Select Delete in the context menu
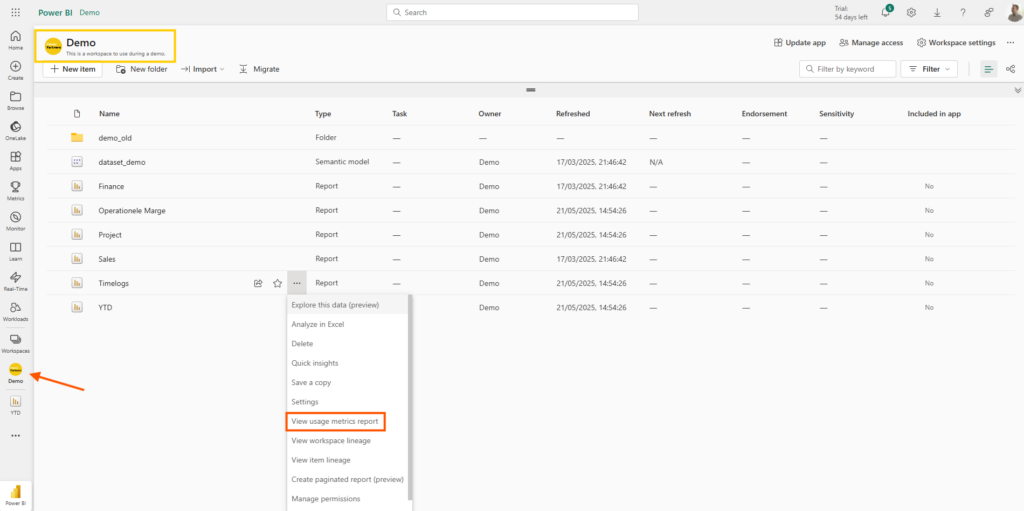1024x511 pixels. (347, 344)
